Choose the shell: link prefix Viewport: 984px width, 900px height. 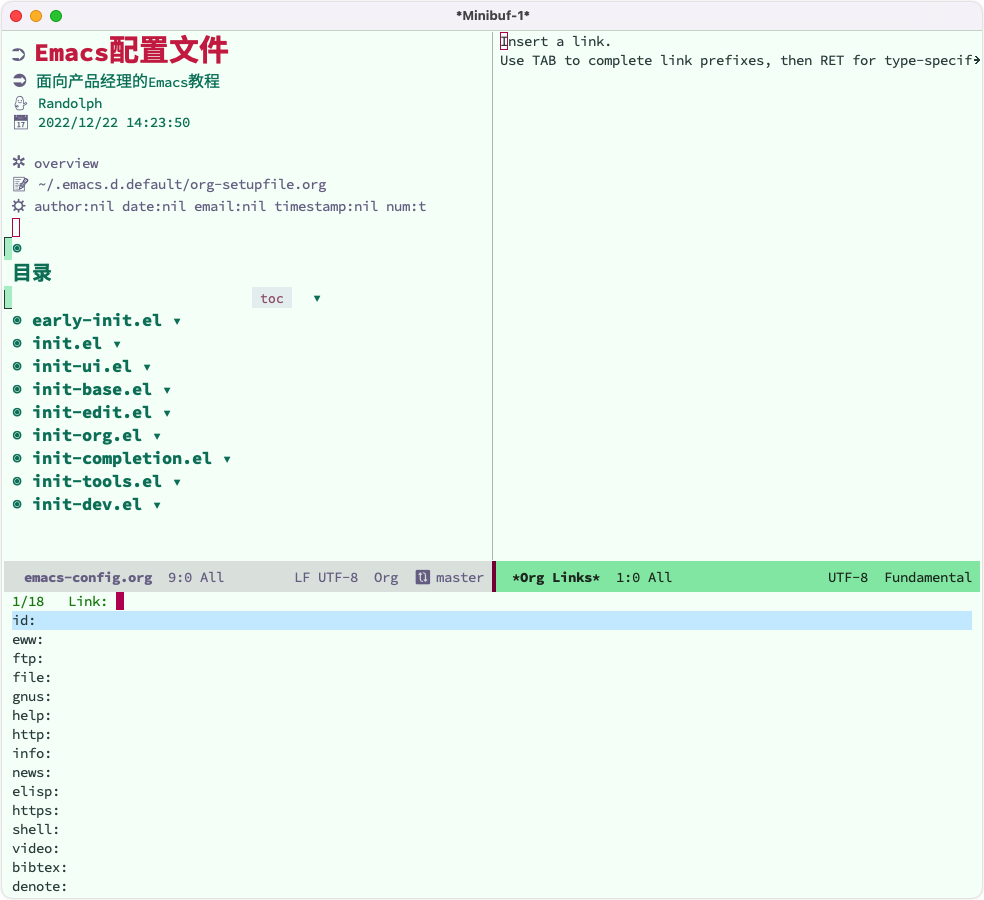492,829
